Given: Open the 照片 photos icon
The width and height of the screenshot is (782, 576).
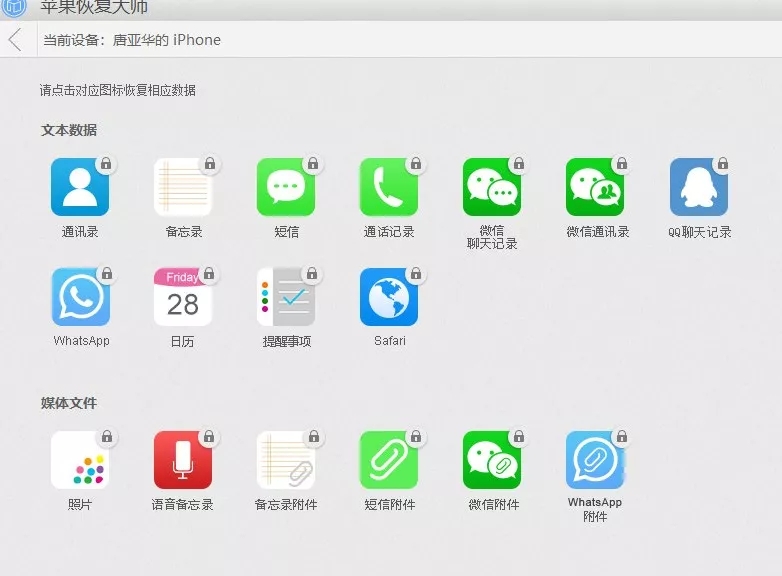Looking at the screenshot, I should click(80, 461).
